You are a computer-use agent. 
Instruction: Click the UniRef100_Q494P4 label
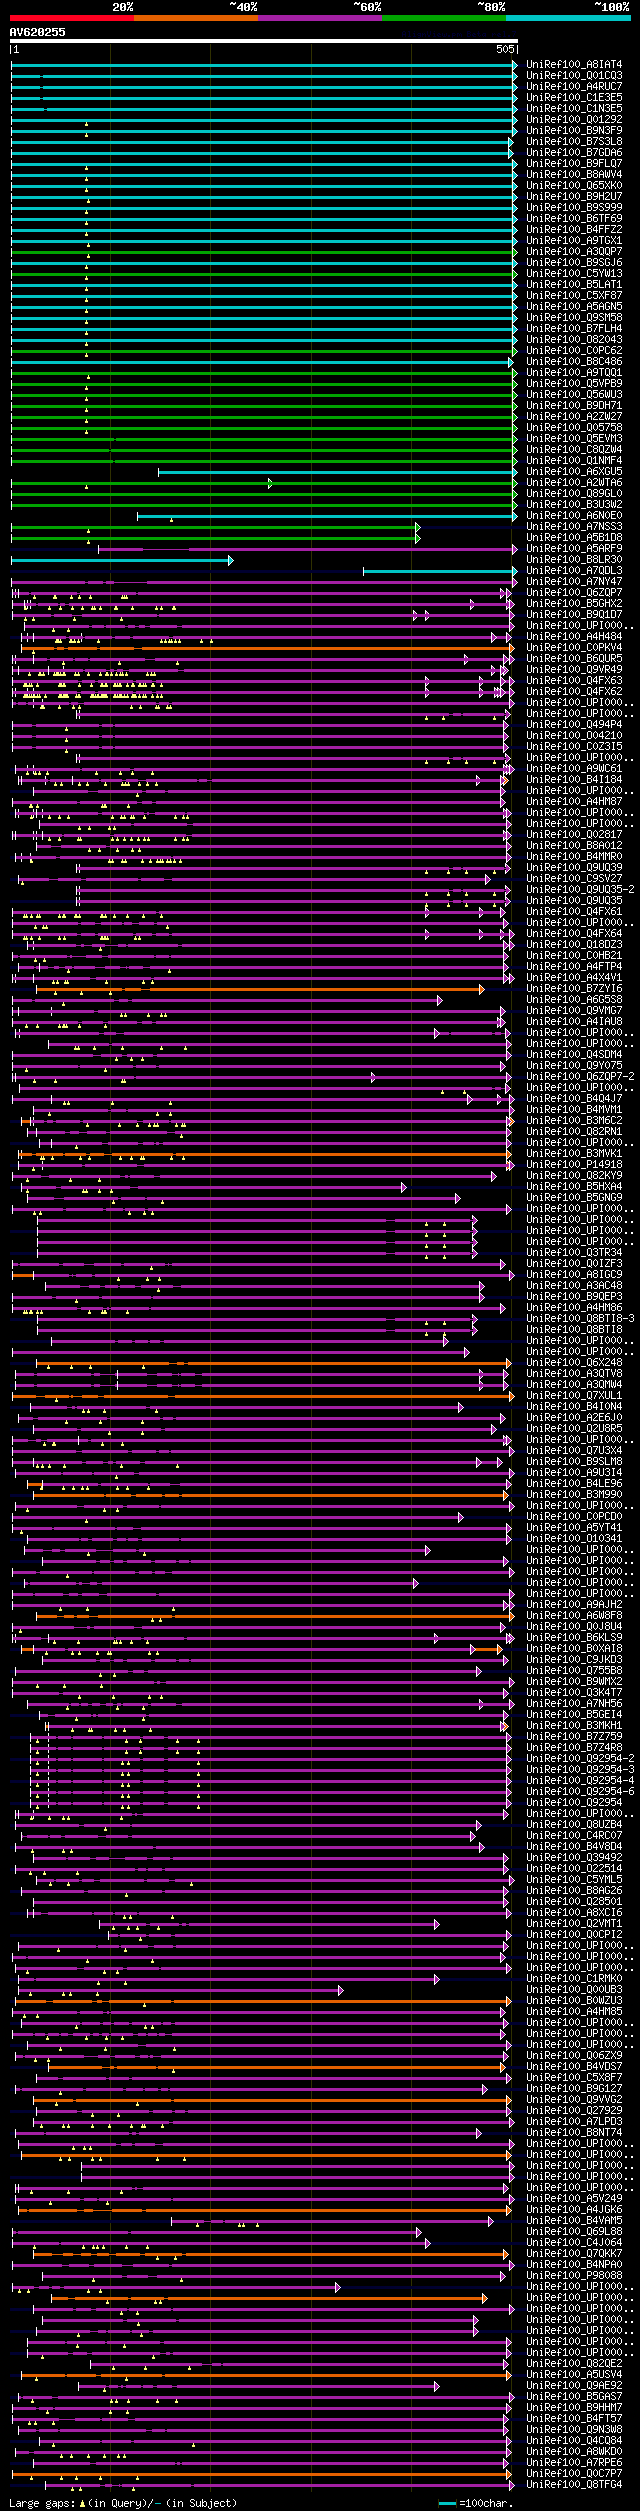(574, 725)
